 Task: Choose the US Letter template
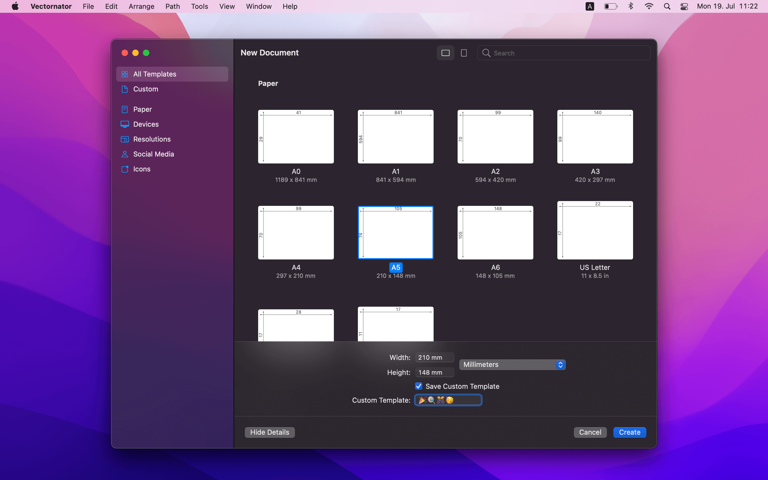coord(595,230)
